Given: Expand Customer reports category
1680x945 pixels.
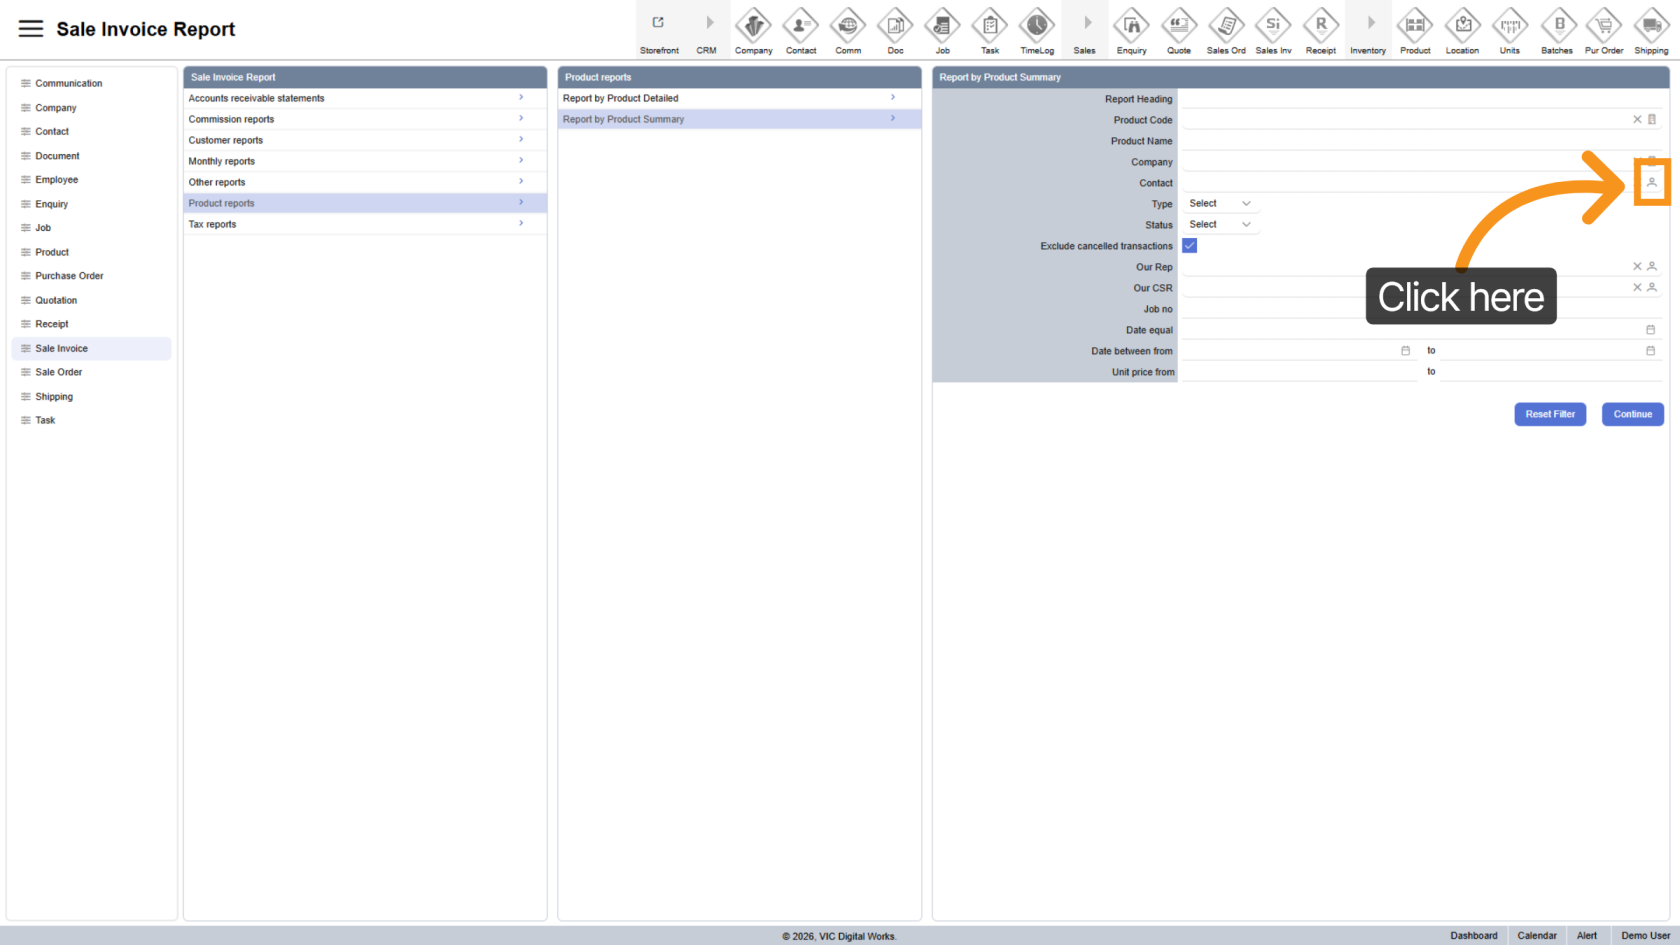Looking at the screenshot, I should 364,140.
